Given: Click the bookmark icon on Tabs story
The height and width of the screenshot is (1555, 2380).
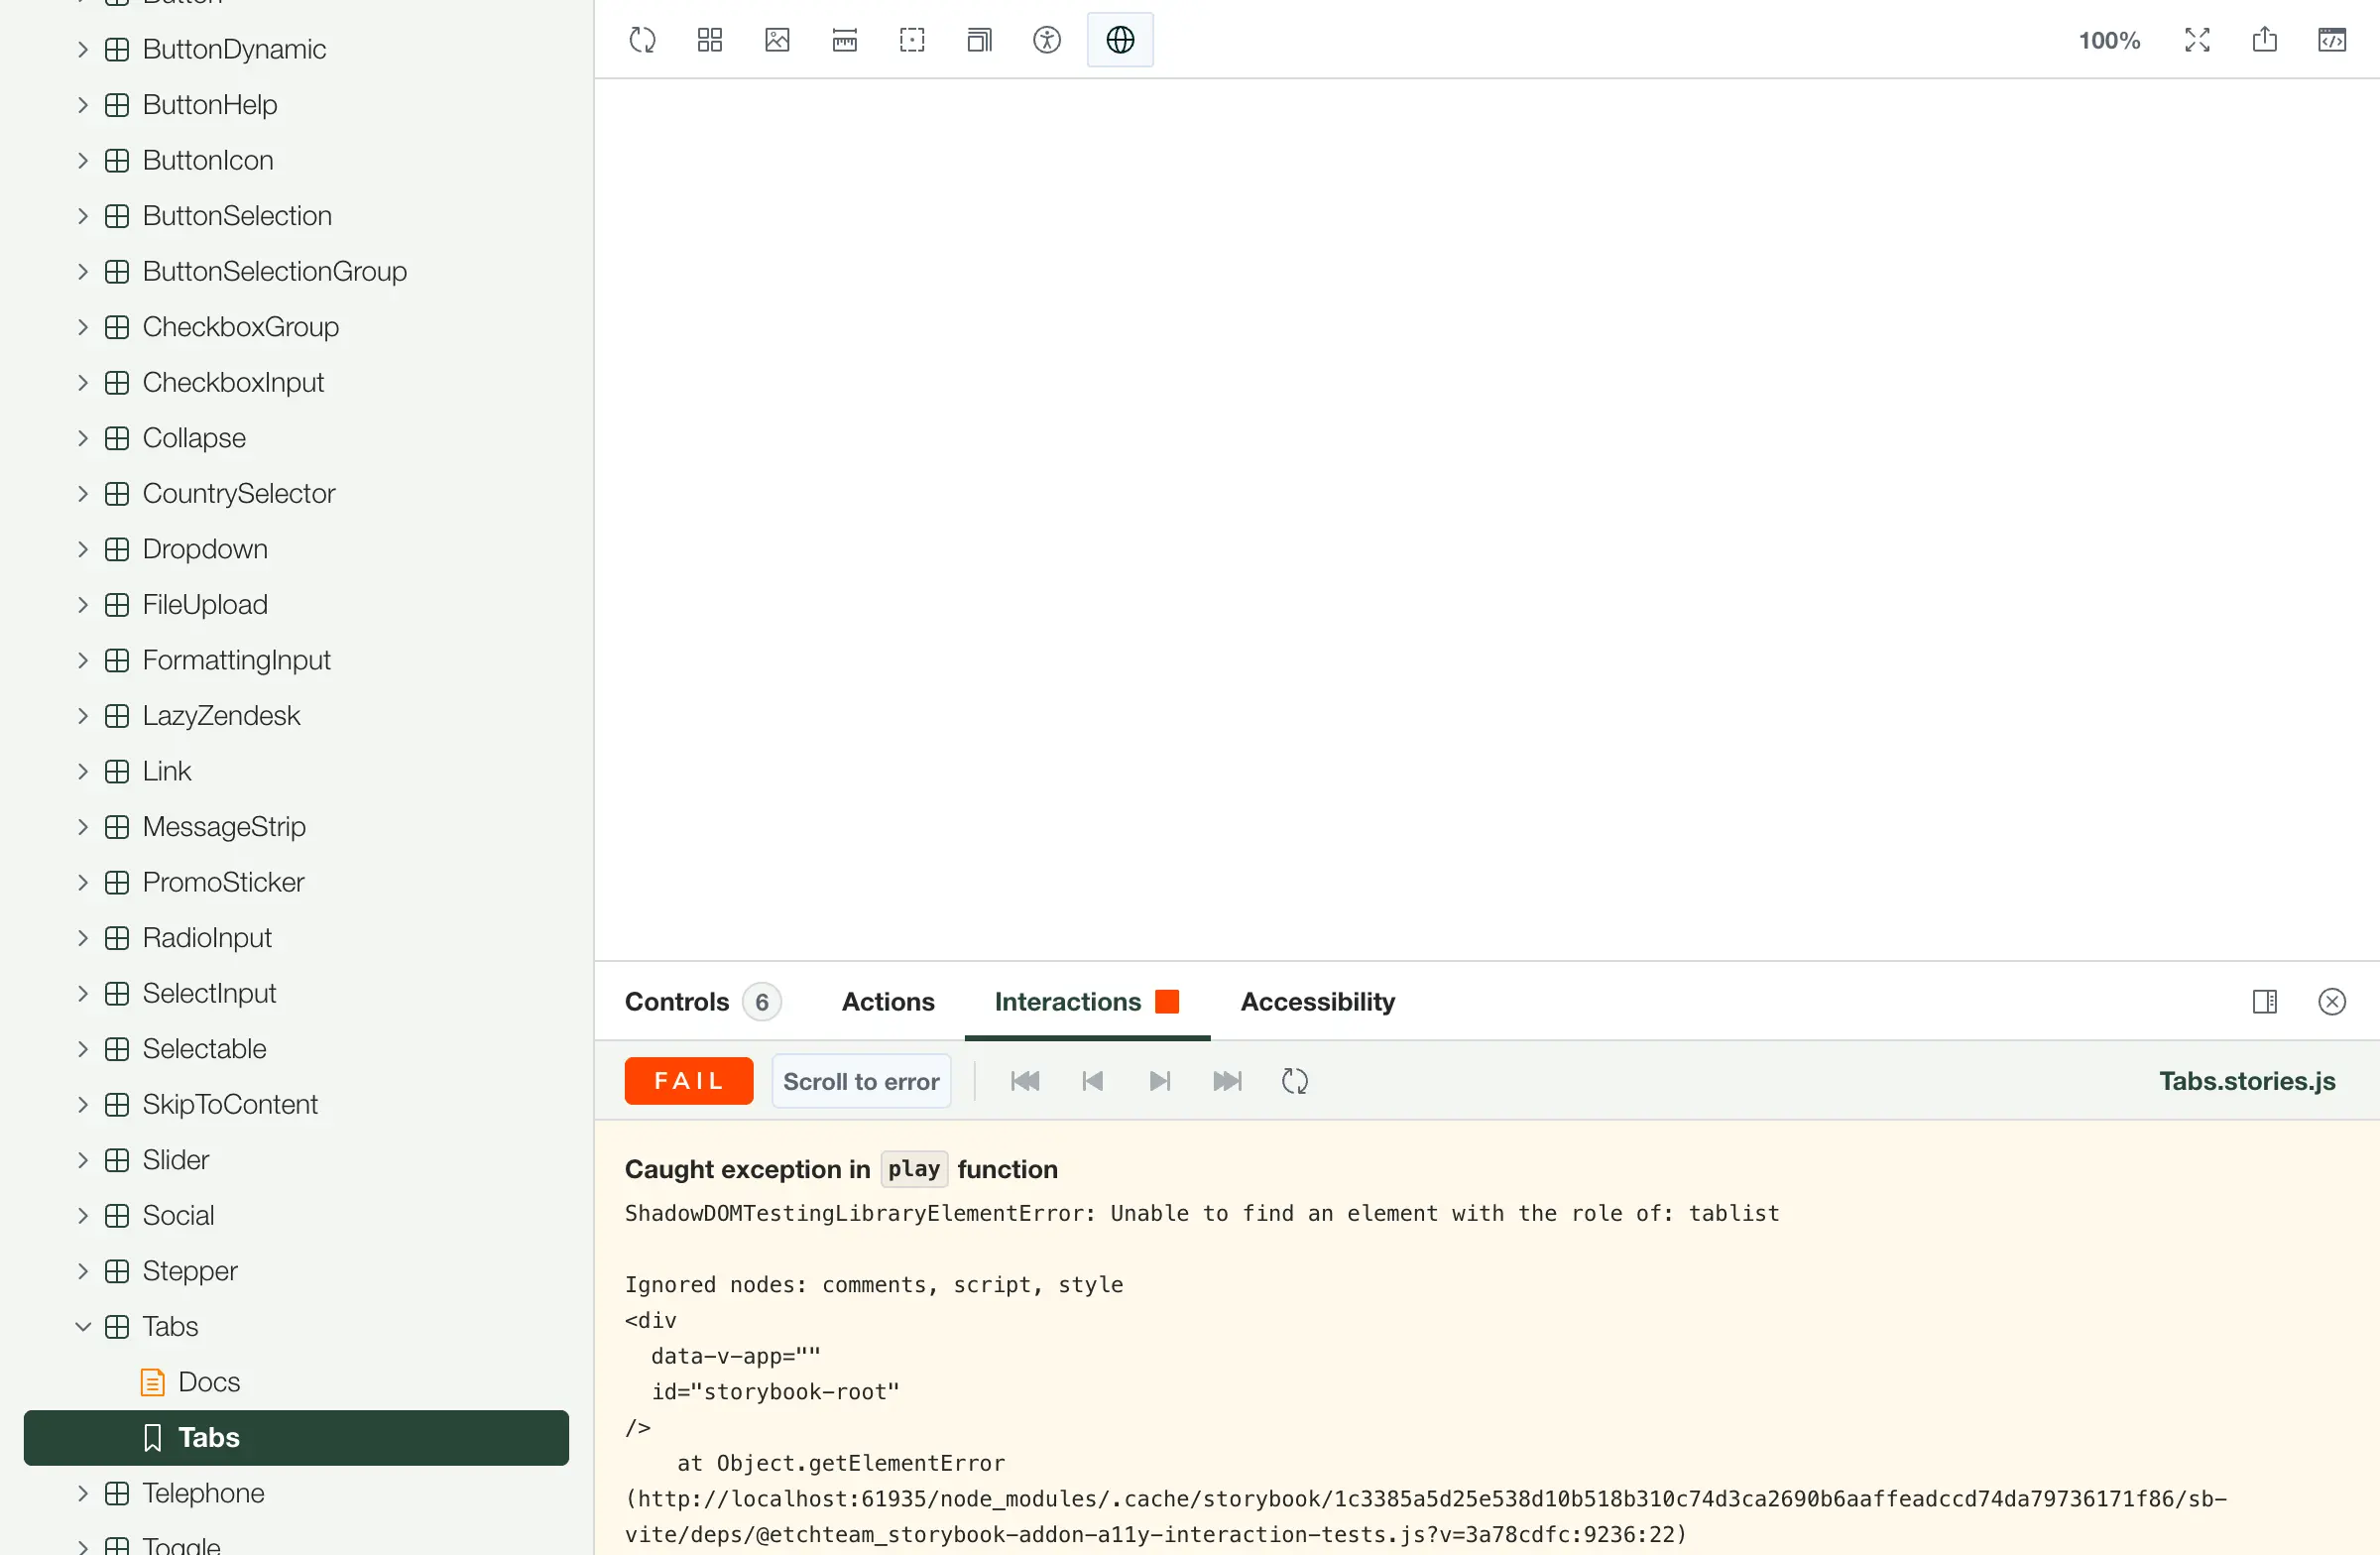Looking at the screenshot, I should 152,1437.
